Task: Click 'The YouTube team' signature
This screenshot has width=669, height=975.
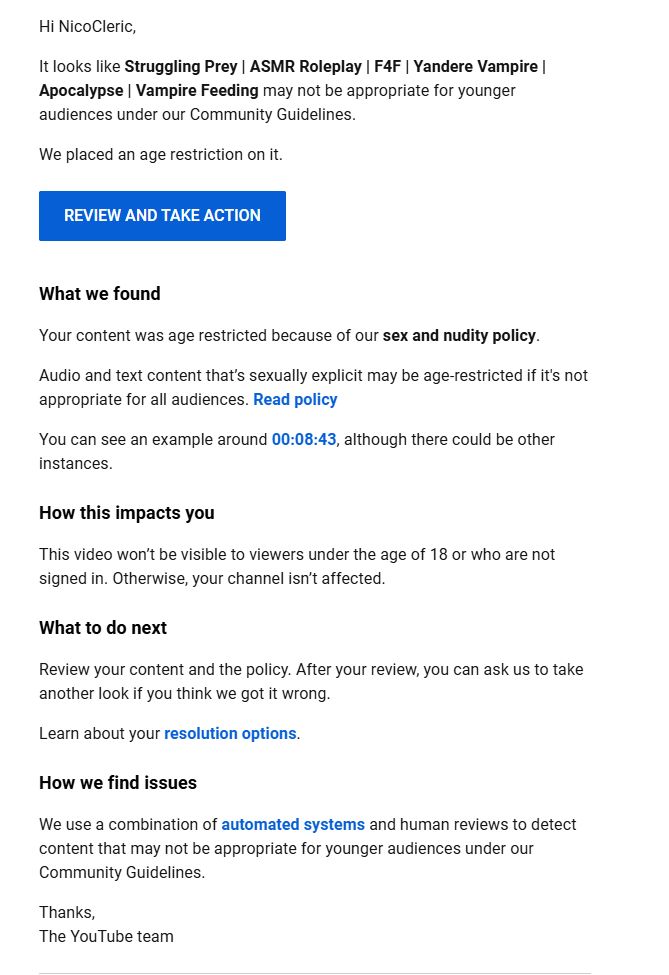Action: (106, 937)
